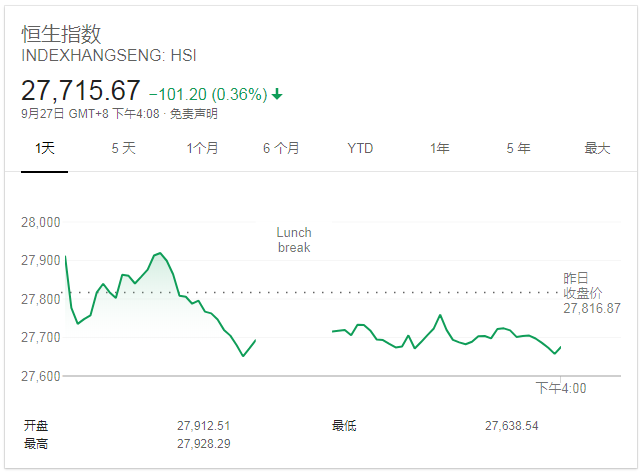The width and height of the screenshot is (642, 472).
Task: Click the 开盘 label
Action: point(36,426)
